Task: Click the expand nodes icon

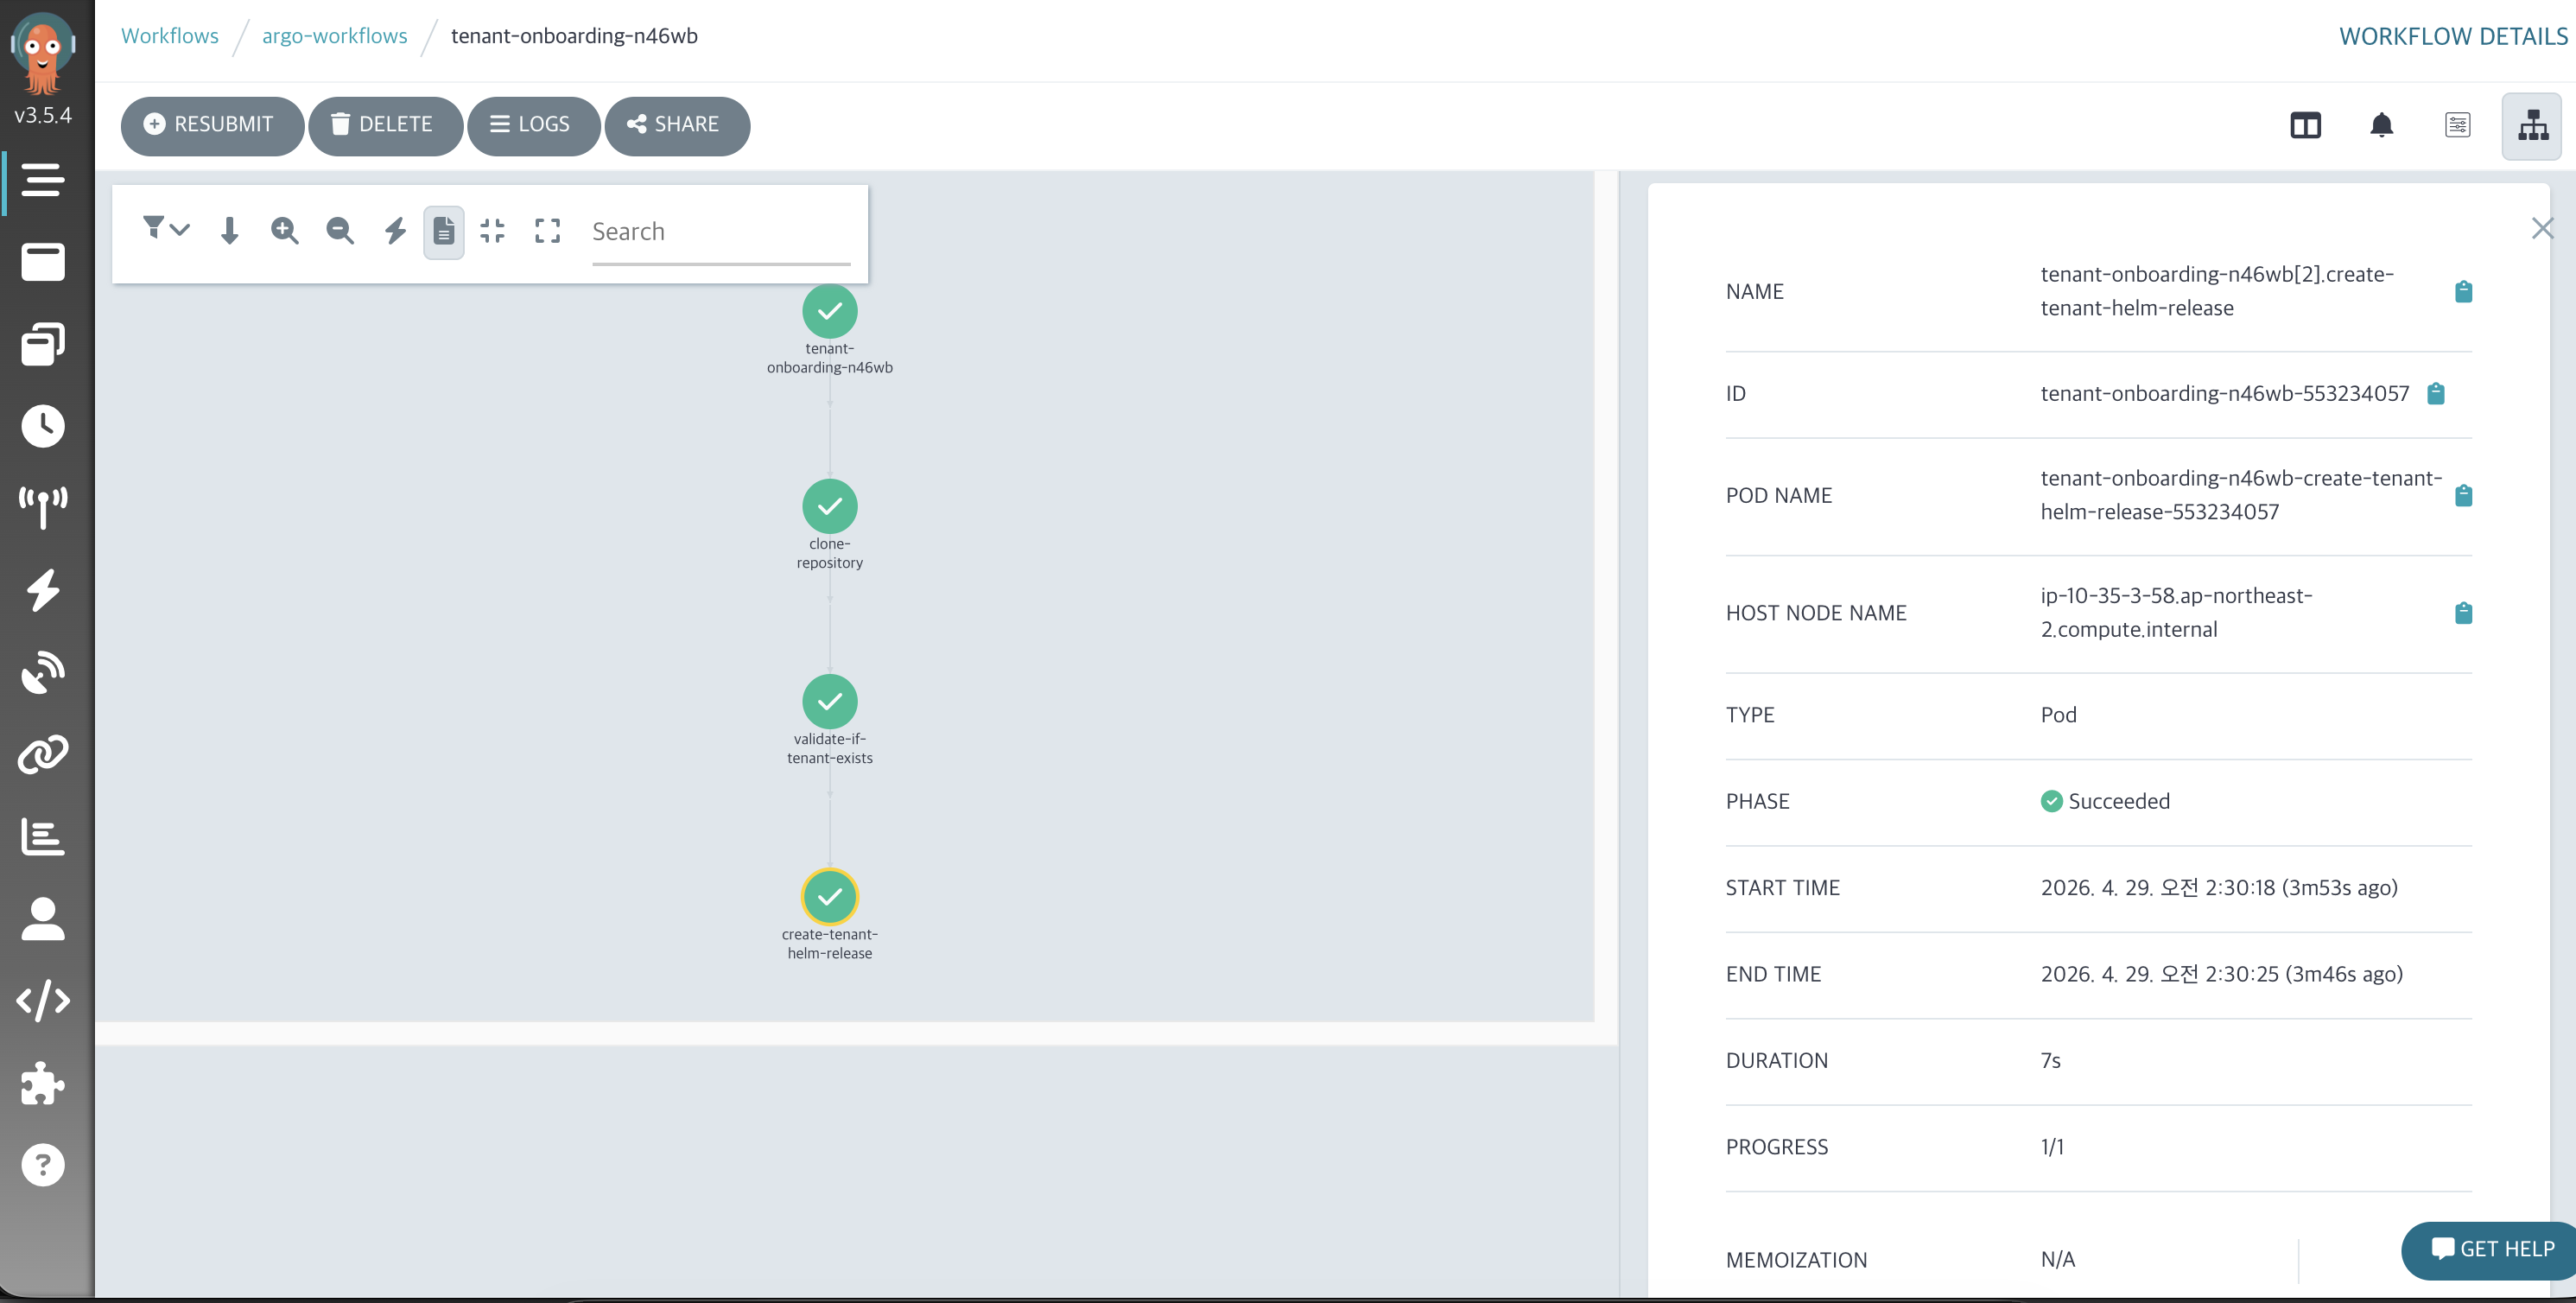Action: [x=547, y=231]
